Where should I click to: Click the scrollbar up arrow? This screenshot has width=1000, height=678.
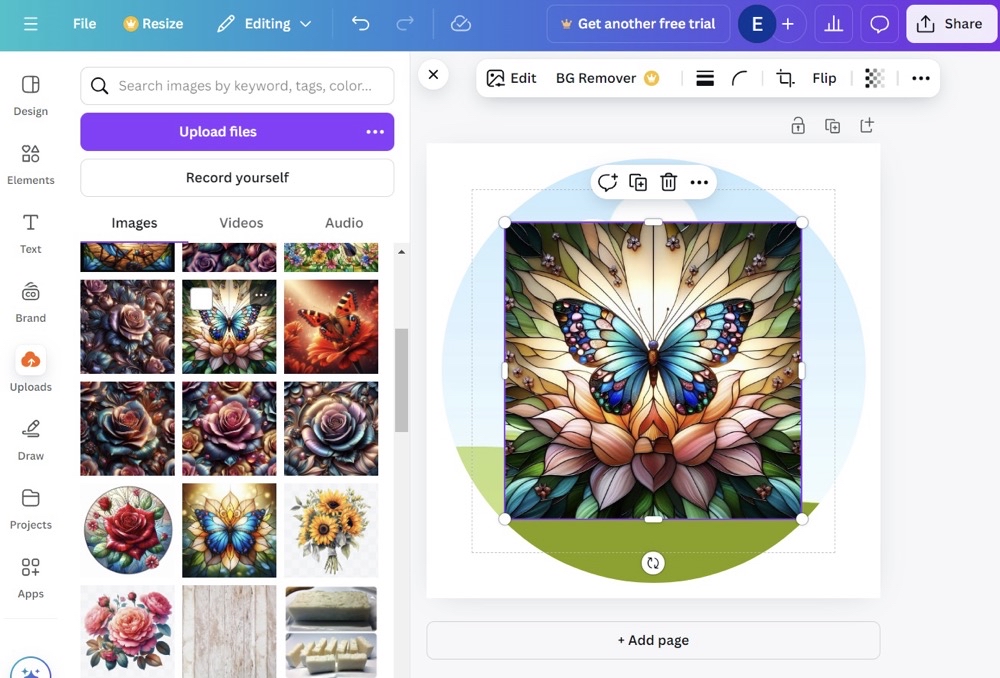(401, 252)
